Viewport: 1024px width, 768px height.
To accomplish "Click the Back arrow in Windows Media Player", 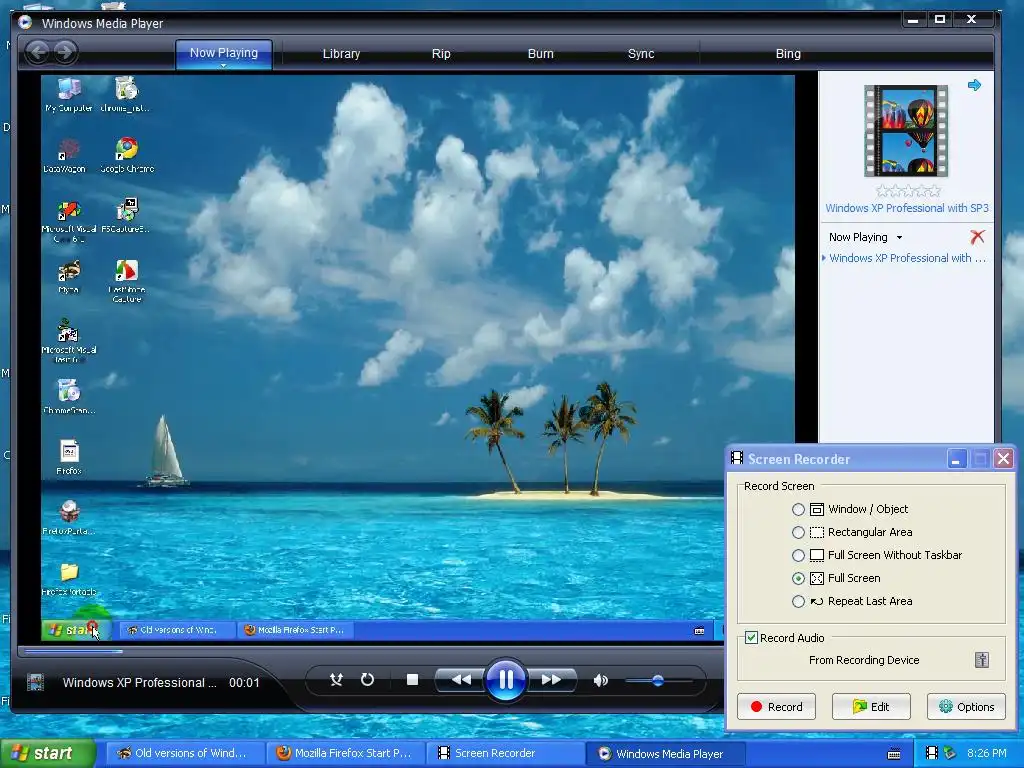I will point(38,52).
